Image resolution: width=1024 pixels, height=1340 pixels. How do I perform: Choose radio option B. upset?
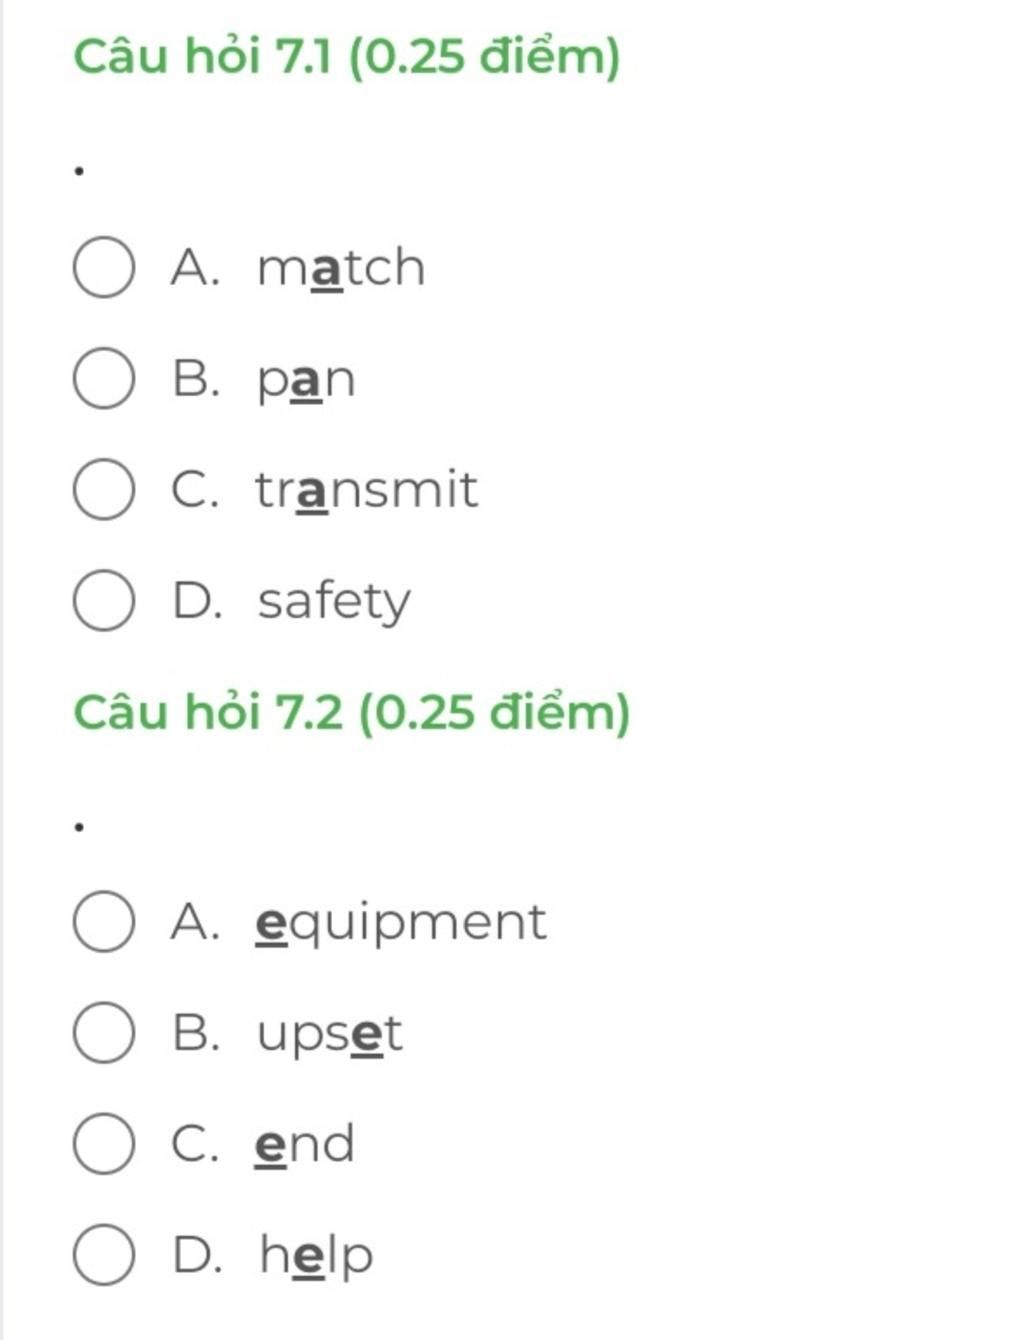tap(104, 1033)
